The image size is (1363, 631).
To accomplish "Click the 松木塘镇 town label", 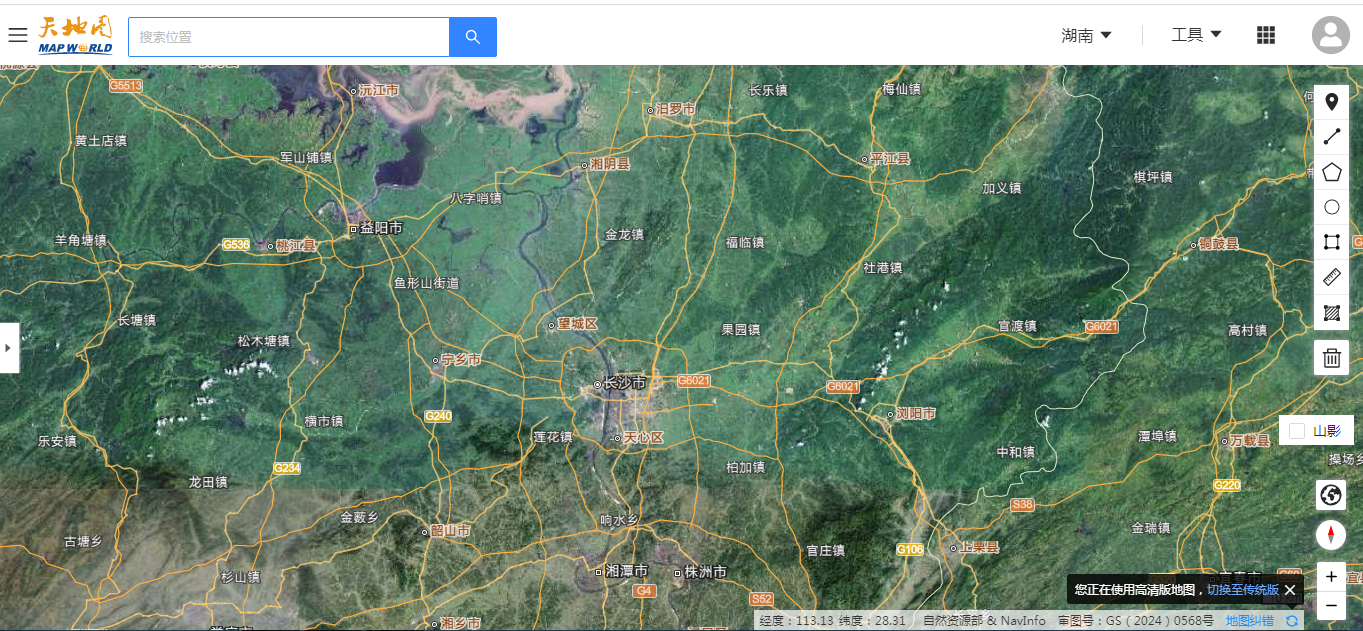I will (x=263, y=341).
